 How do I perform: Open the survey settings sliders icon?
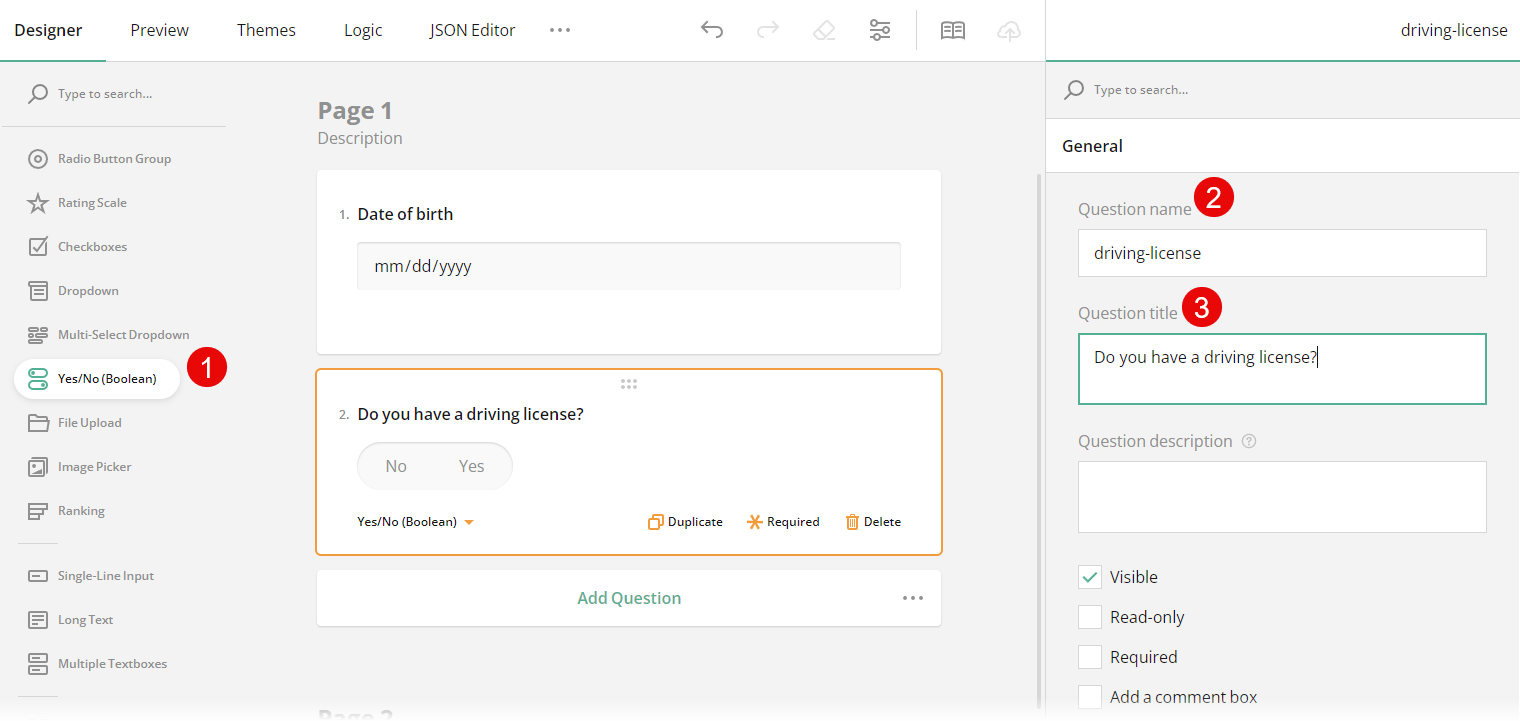coord(879,30)
